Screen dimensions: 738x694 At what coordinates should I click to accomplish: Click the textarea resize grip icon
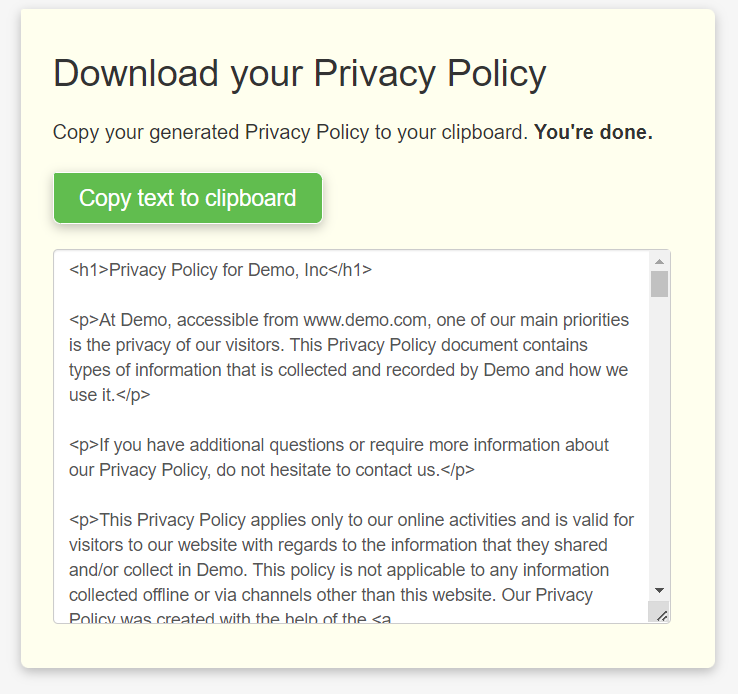click(662, 615)
